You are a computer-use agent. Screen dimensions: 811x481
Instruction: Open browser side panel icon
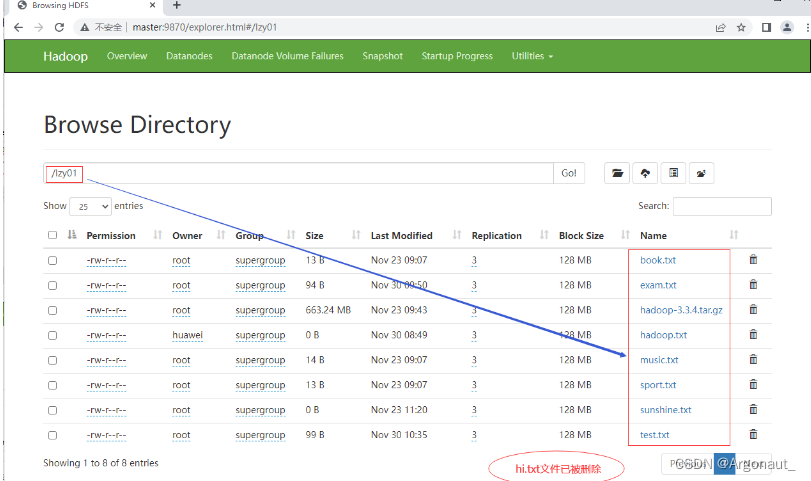(767, 27)
